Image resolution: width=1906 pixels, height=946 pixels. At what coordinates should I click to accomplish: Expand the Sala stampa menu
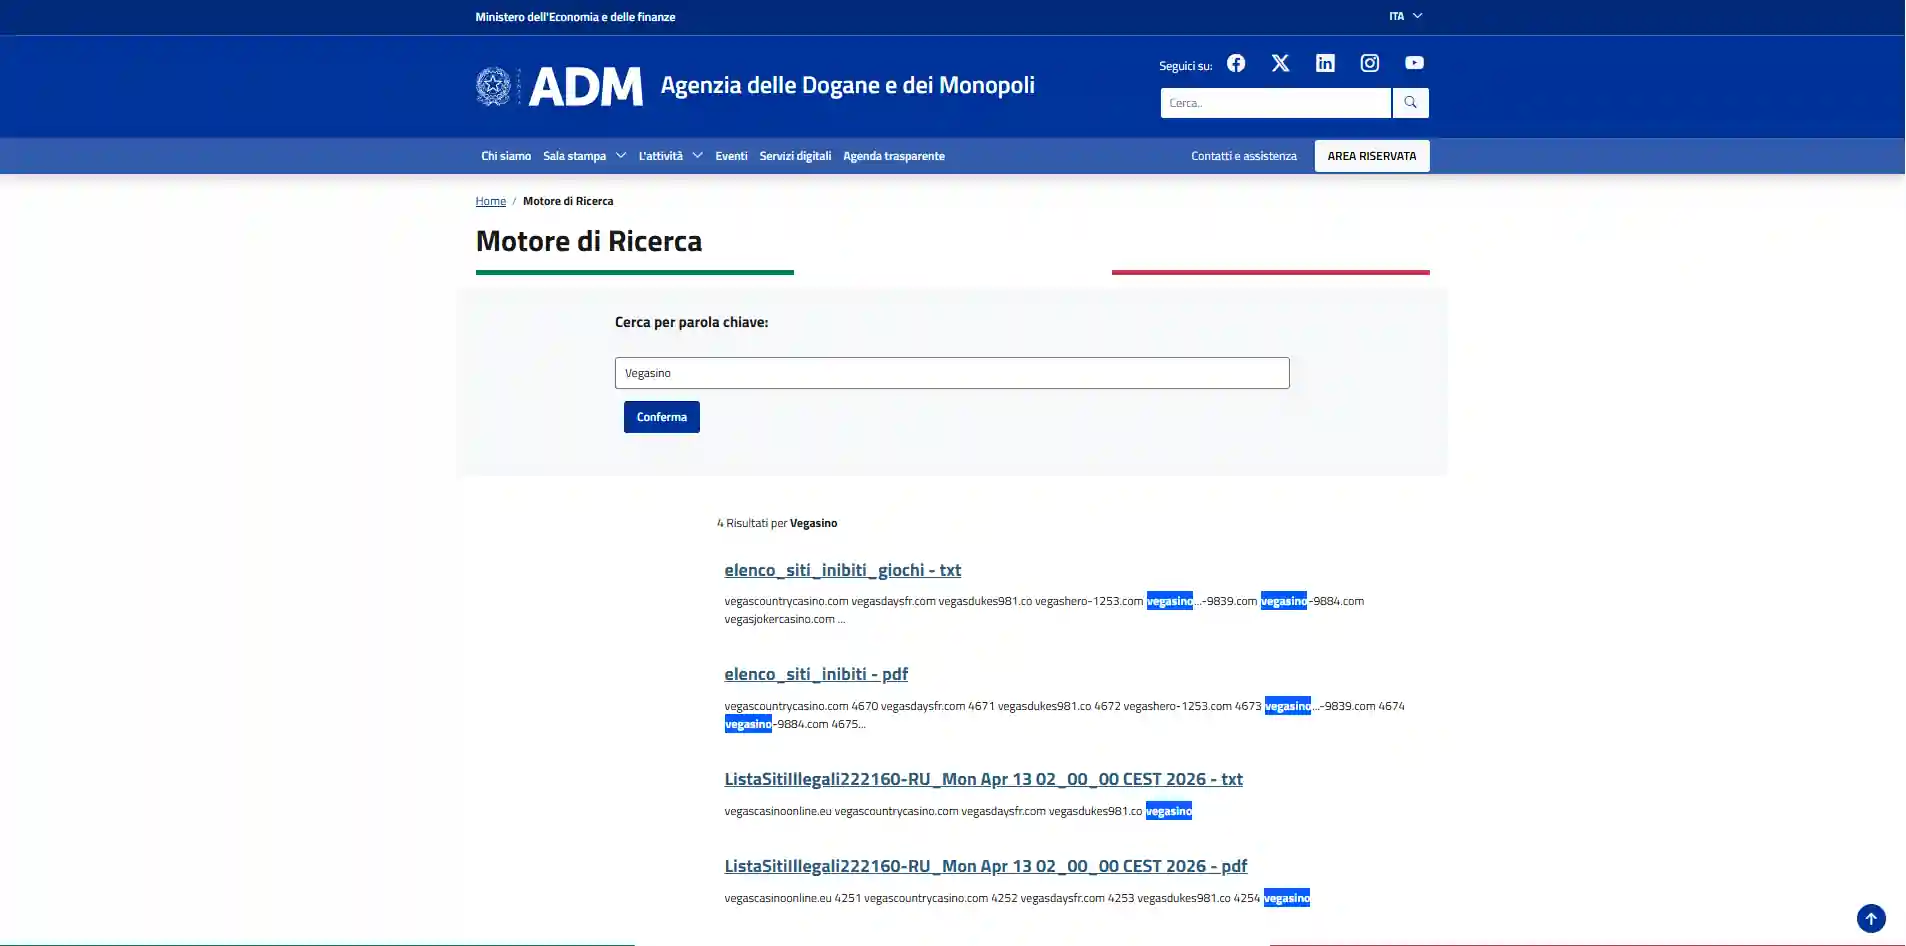click(585, 156)
